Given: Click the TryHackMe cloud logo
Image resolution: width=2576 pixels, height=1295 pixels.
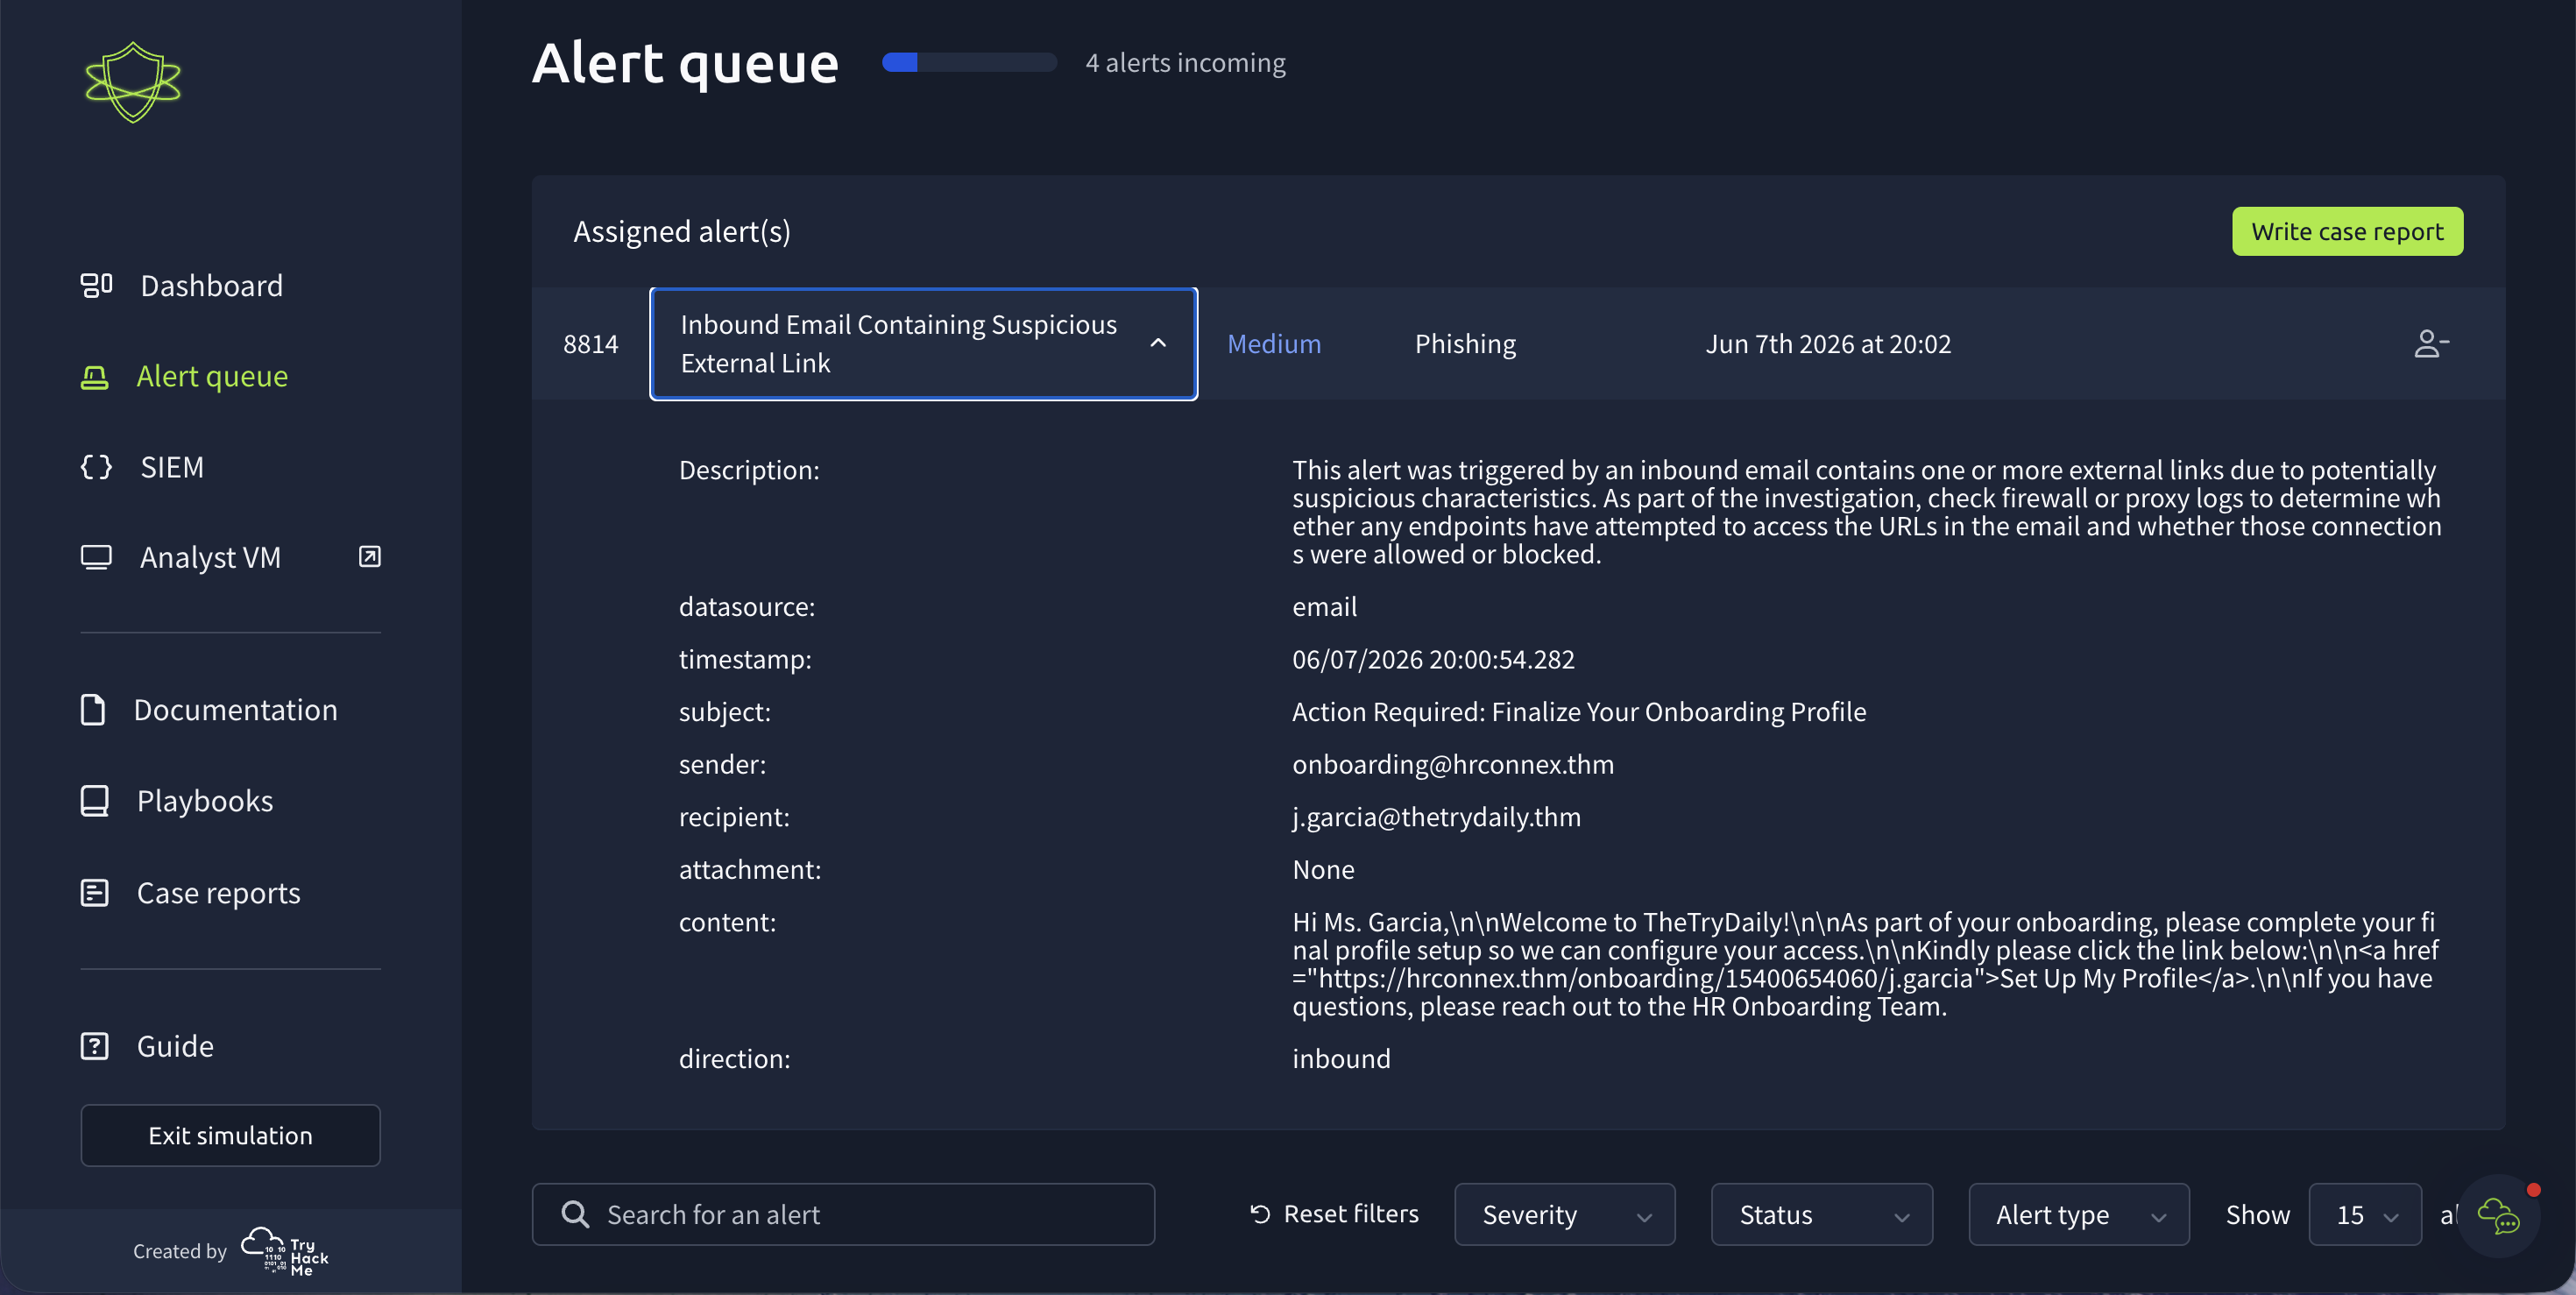Looking at the screenshot, I should pos(284,1251).
